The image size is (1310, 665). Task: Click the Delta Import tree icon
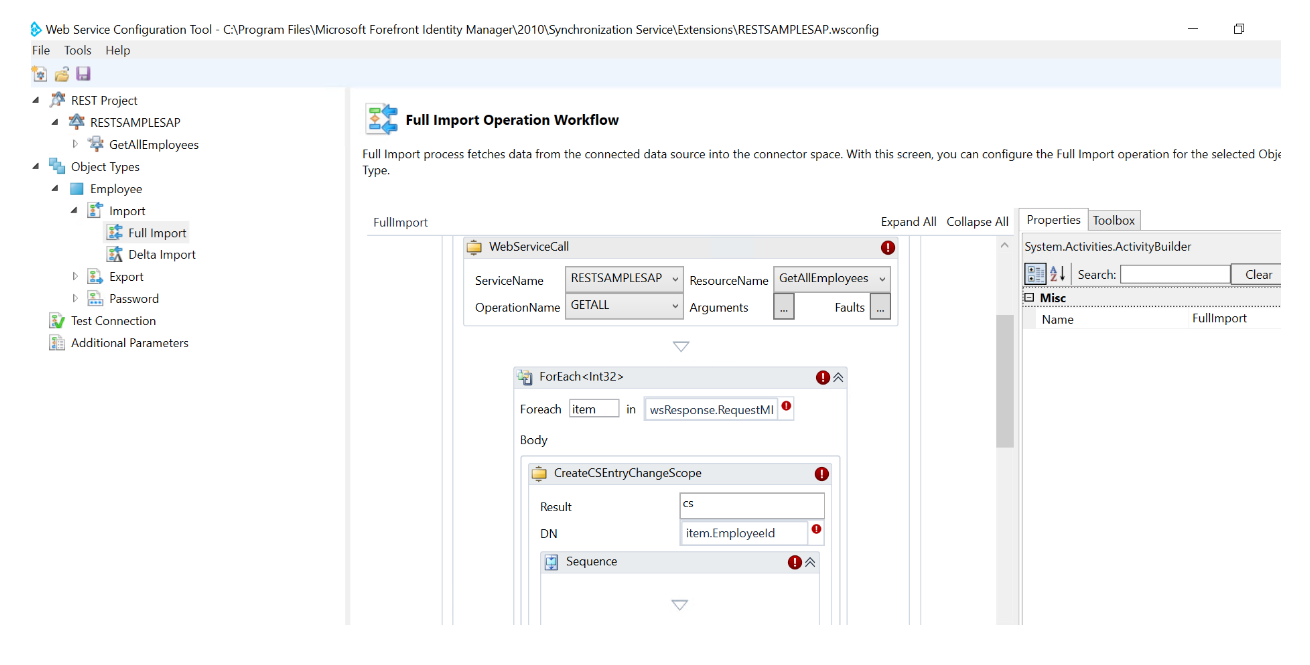[115, 254]
